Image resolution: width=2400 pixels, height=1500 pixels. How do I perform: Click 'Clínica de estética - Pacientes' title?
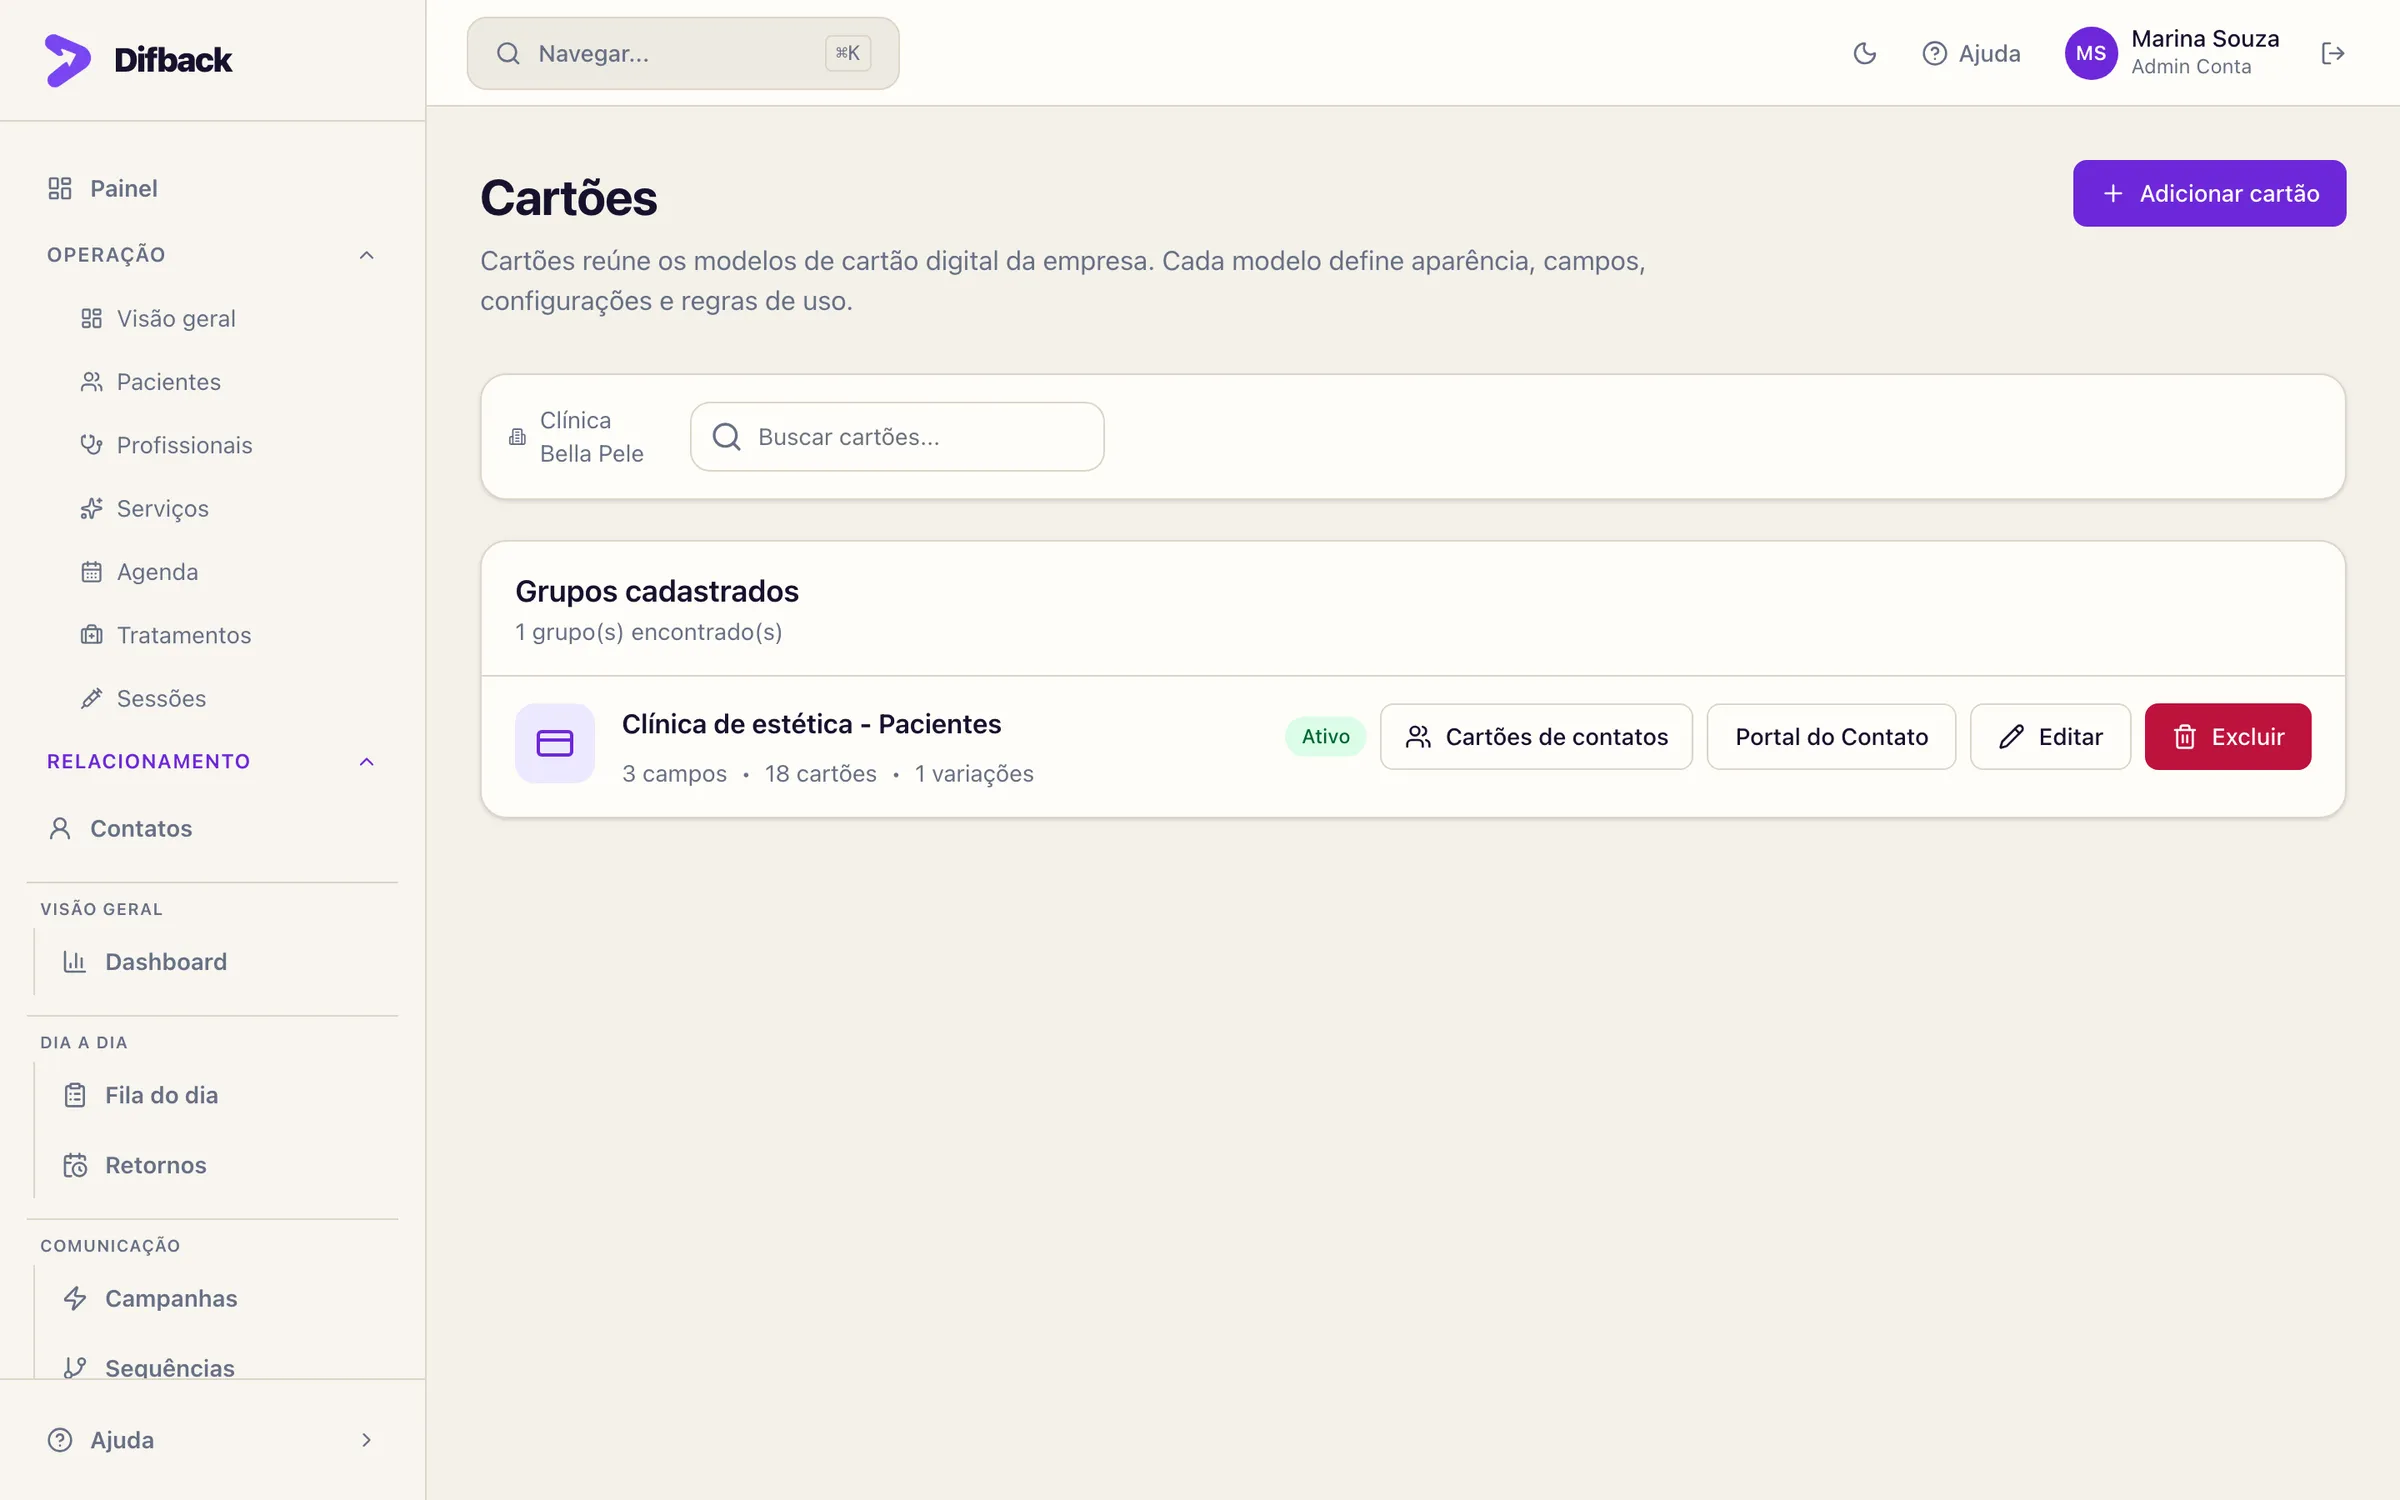pyautogui.click(x=811, y=723)
